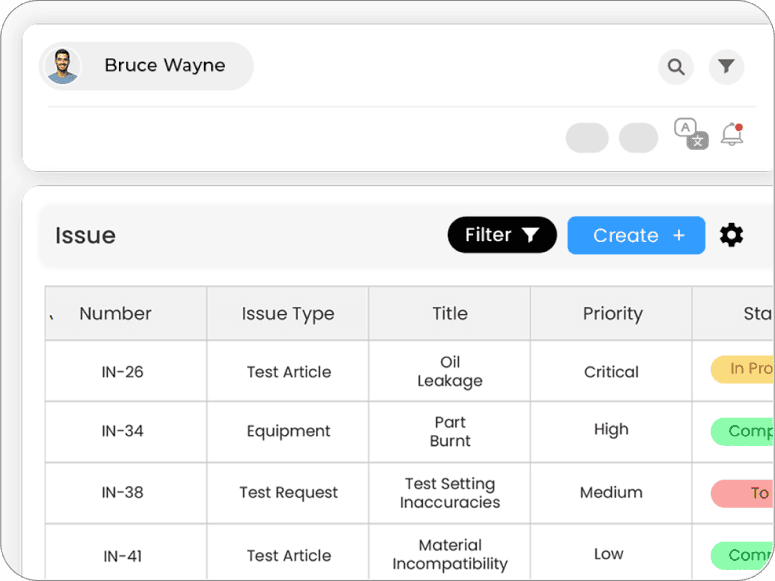Click the black Filter button

pos(502,235)
